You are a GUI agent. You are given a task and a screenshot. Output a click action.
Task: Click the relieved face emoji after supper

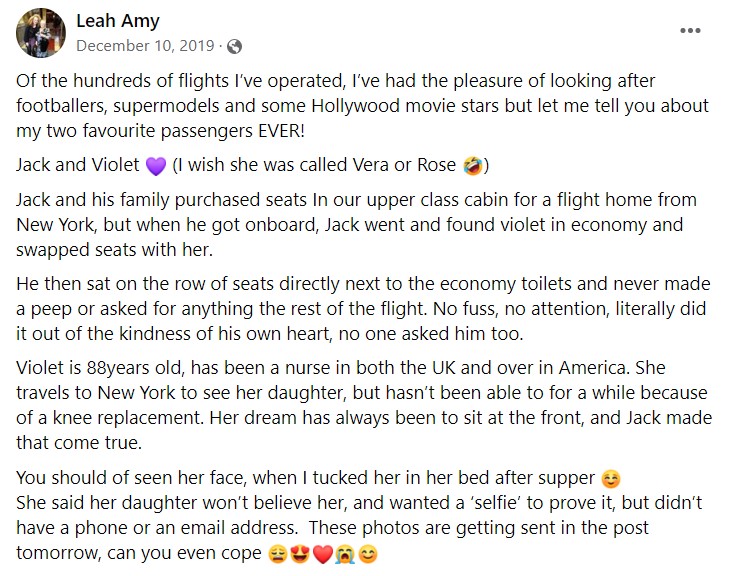(610, 479)
